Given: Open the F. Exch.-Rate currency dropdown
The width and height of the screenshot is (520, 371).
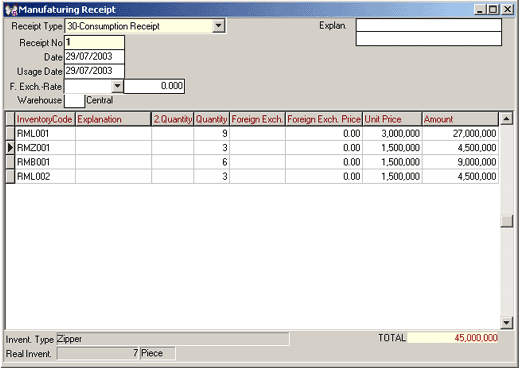Looking at the screenshot, I should point(117,86).
